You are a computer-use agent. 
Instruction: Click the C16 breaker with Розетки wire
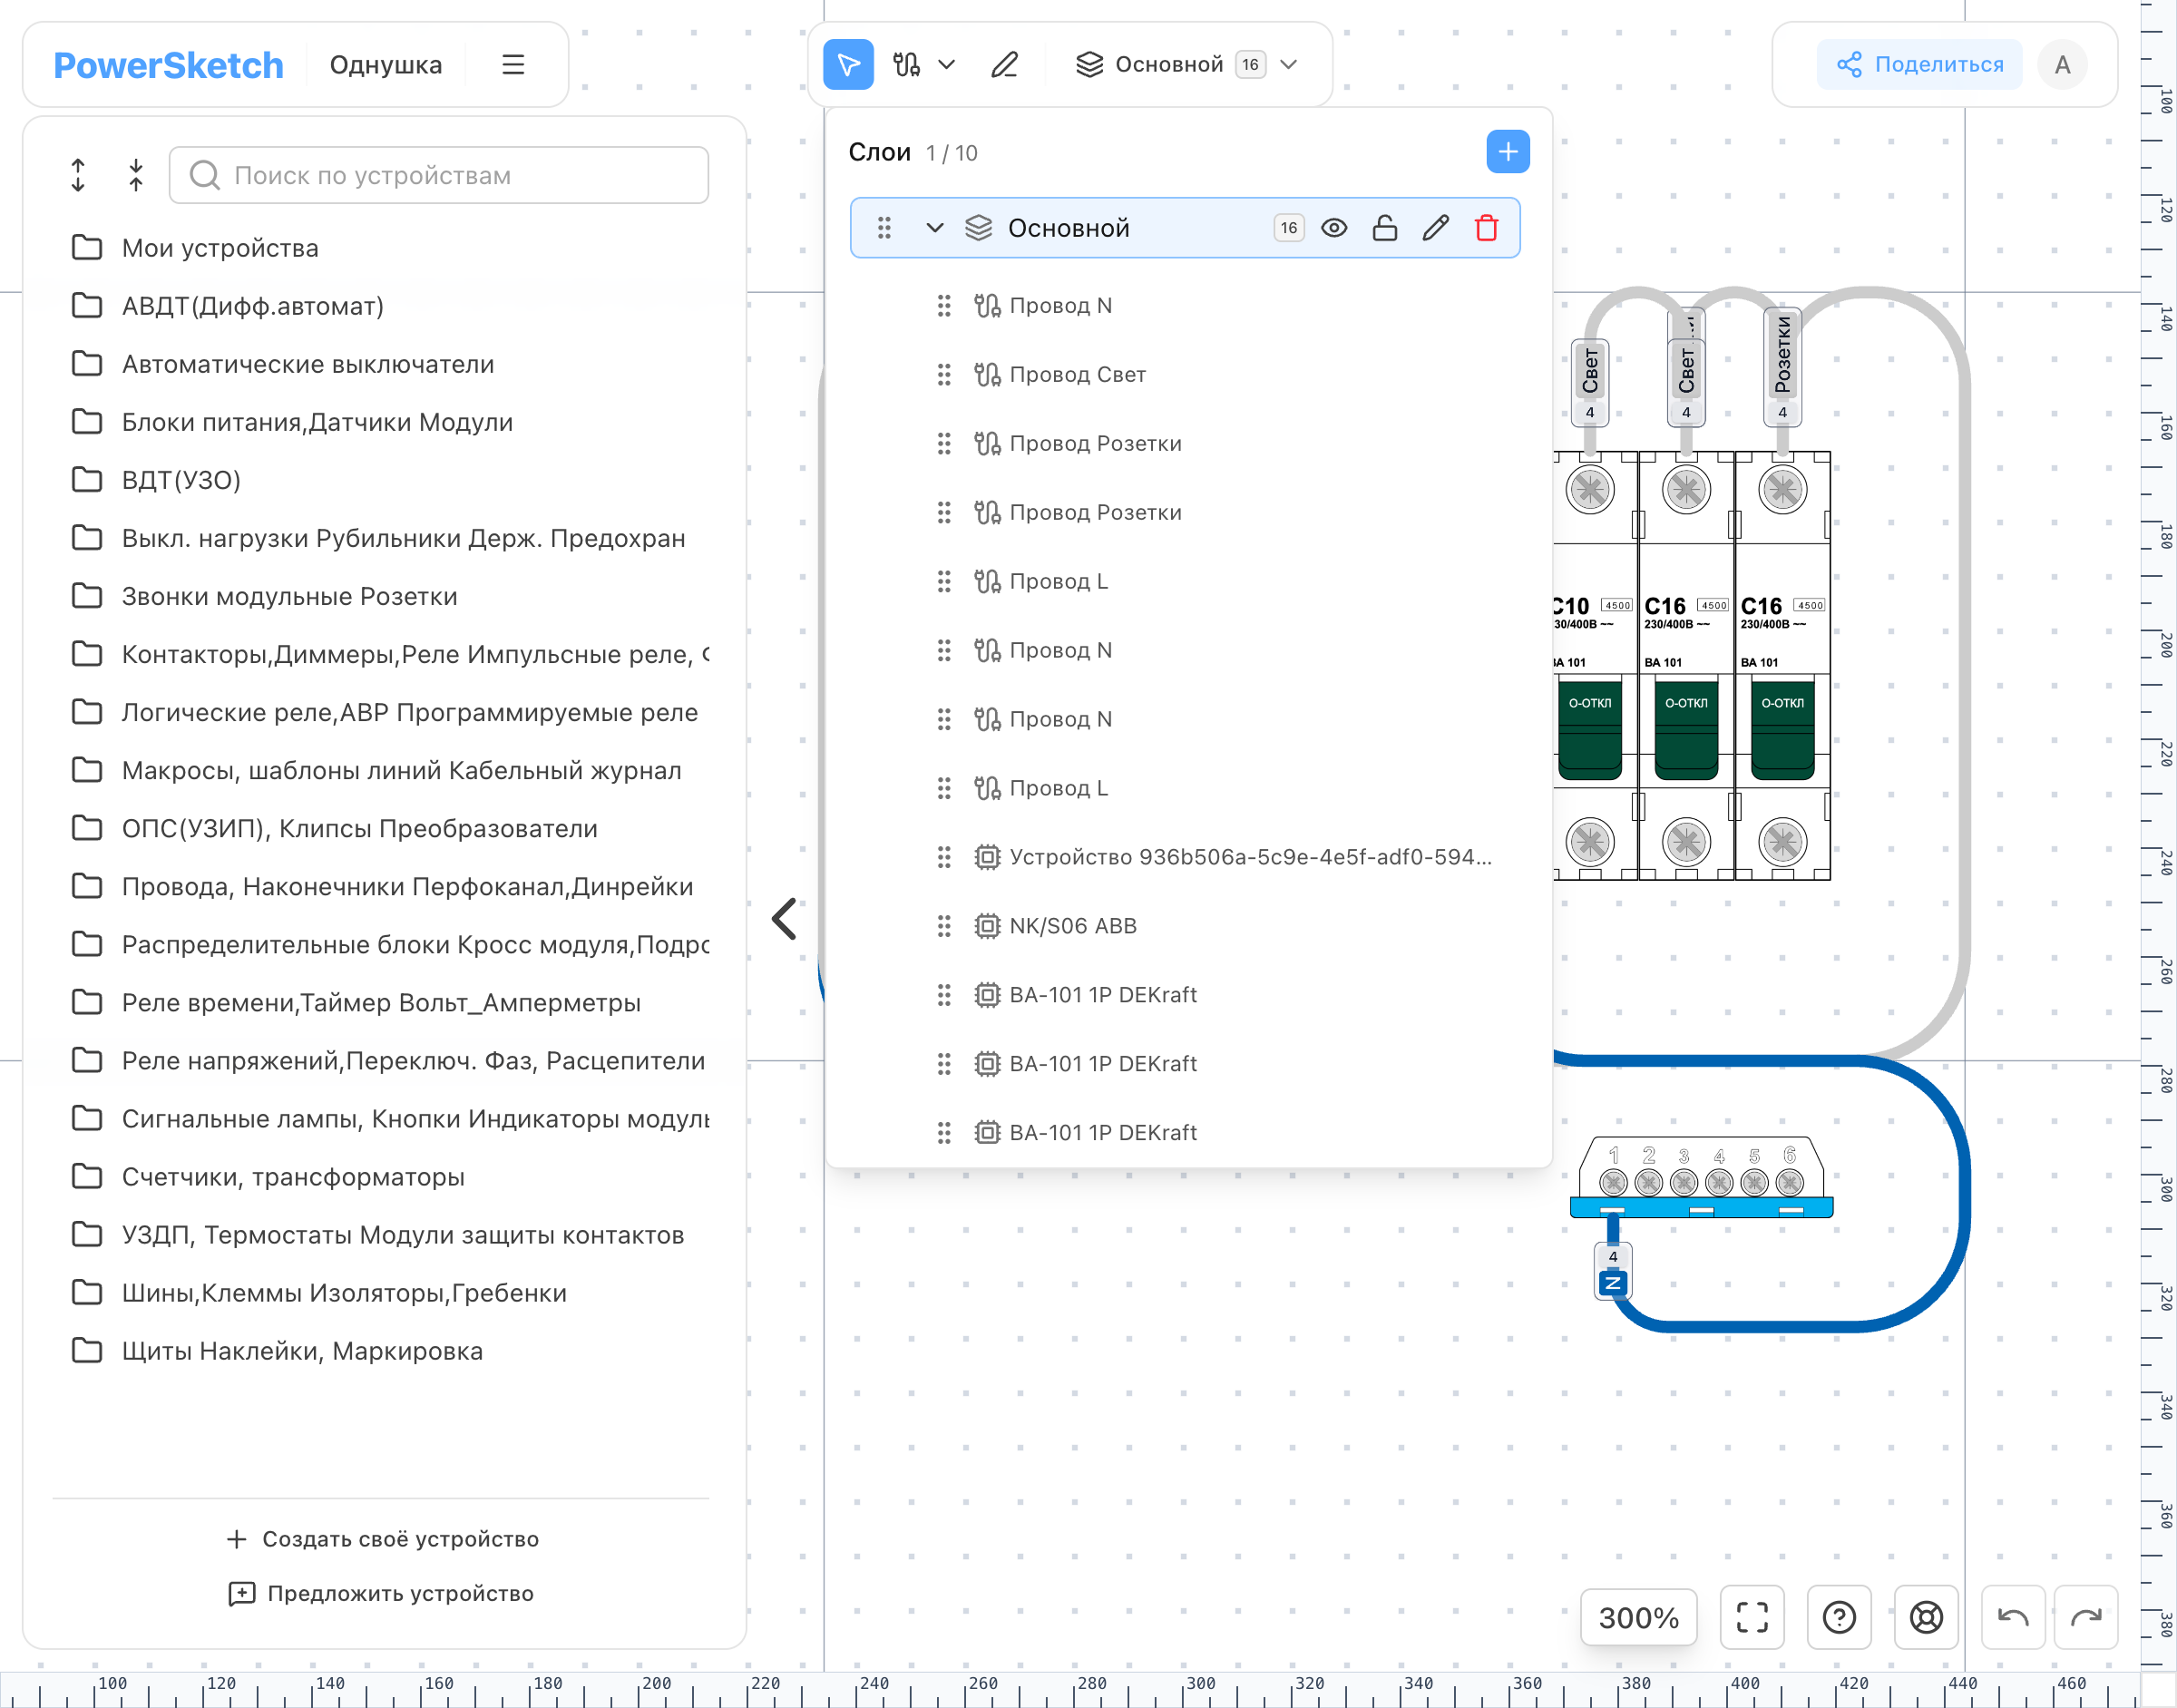tap(1783, 666)
